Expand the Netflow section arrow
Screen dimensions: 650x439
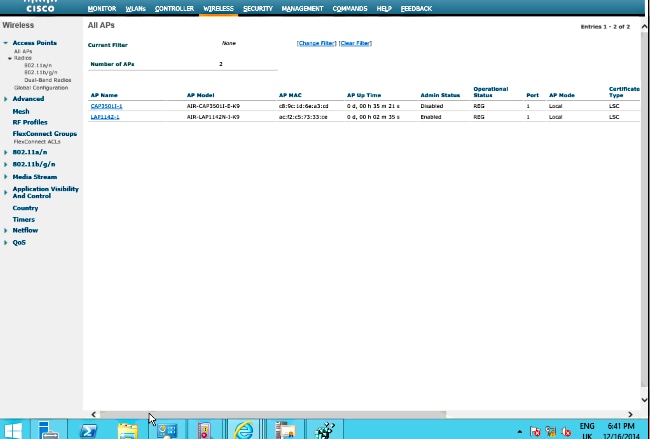pyautogui.click(x=5, y=230)
